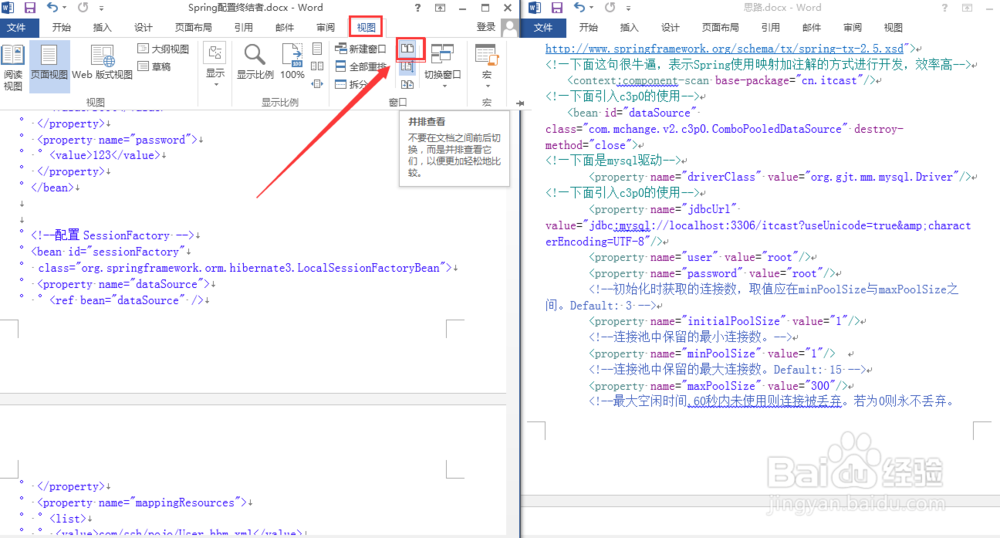Open 文件 tab in 思路.docx window

(x=543, y=27)
